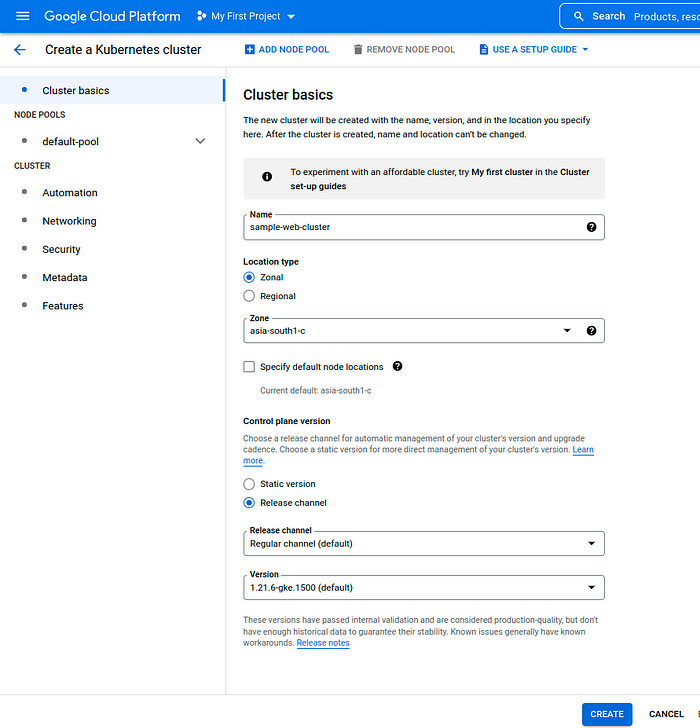Open the Version dropdown
The width and height of the screenshot is (700, 728).
[423, 587]
